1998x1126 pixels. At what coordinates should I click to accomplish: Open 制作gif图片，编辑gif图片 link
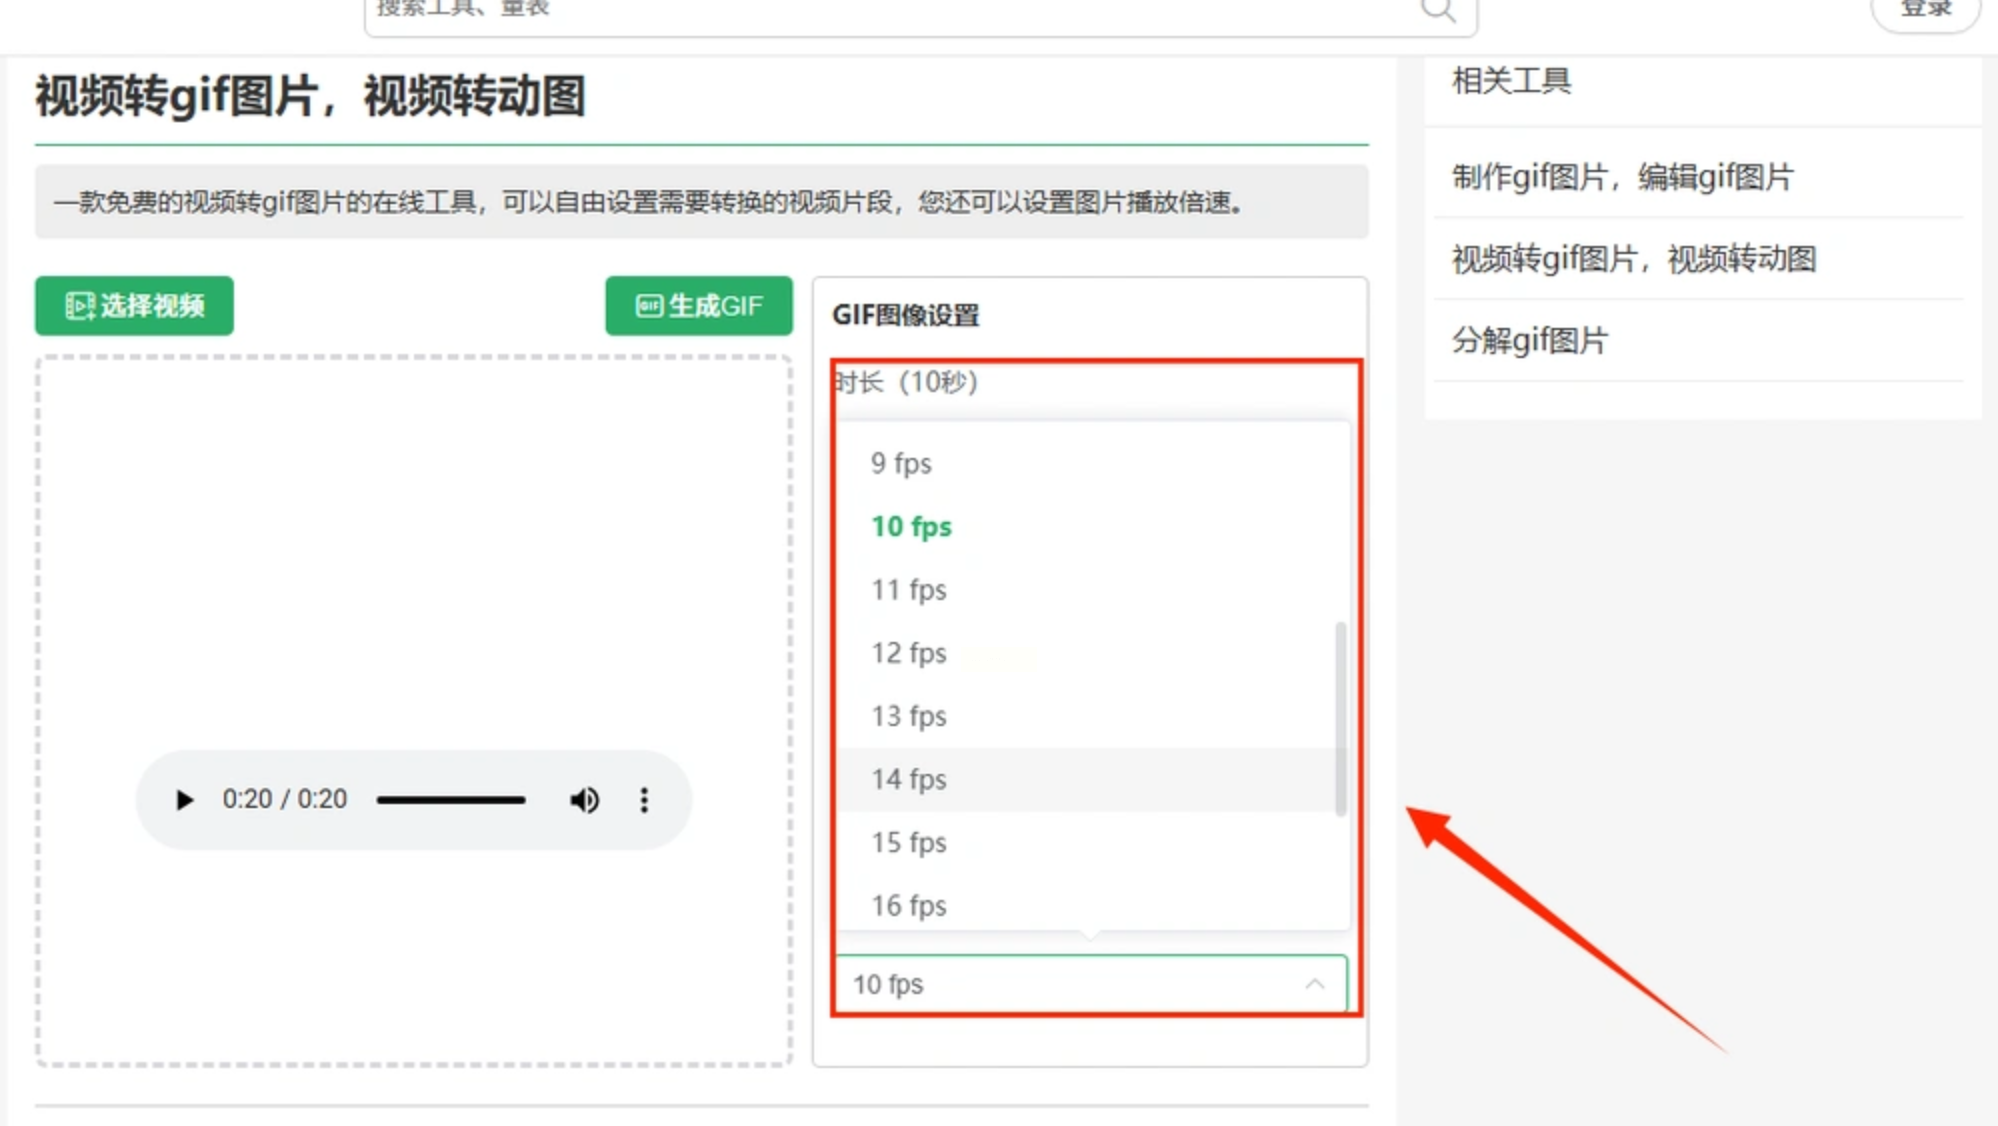tap(1622, 177)
